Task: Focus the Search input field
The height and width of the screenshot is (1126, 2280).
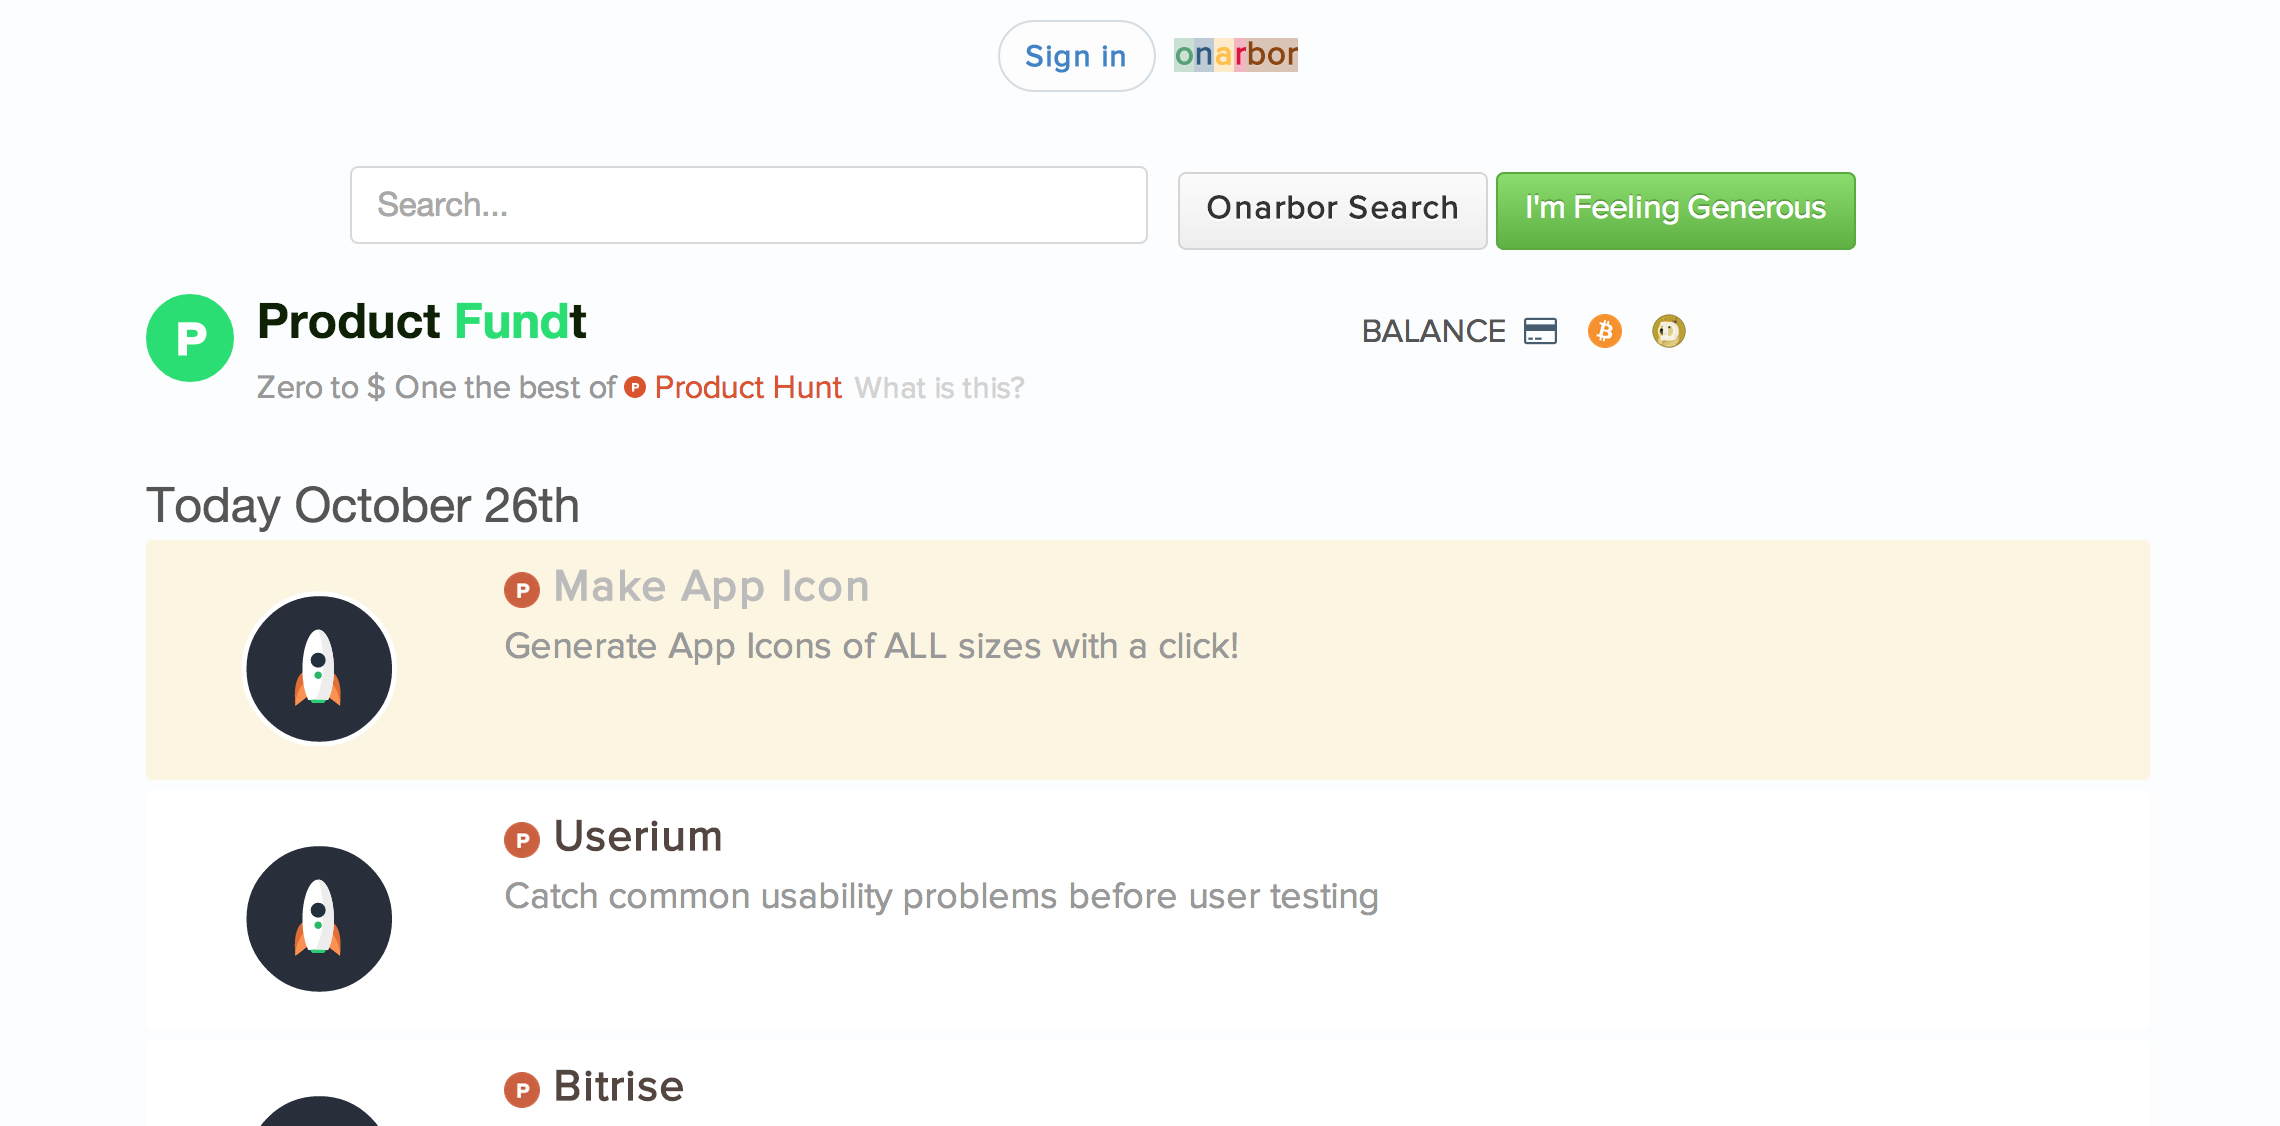Action: pos(748,205)
